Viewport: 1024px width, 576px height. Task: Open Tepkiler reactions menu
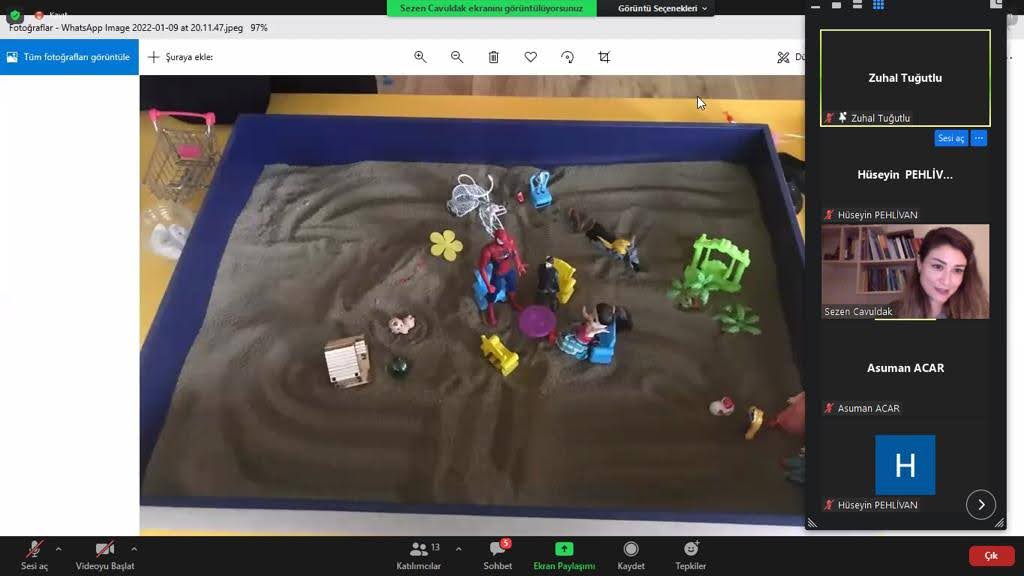690,555
